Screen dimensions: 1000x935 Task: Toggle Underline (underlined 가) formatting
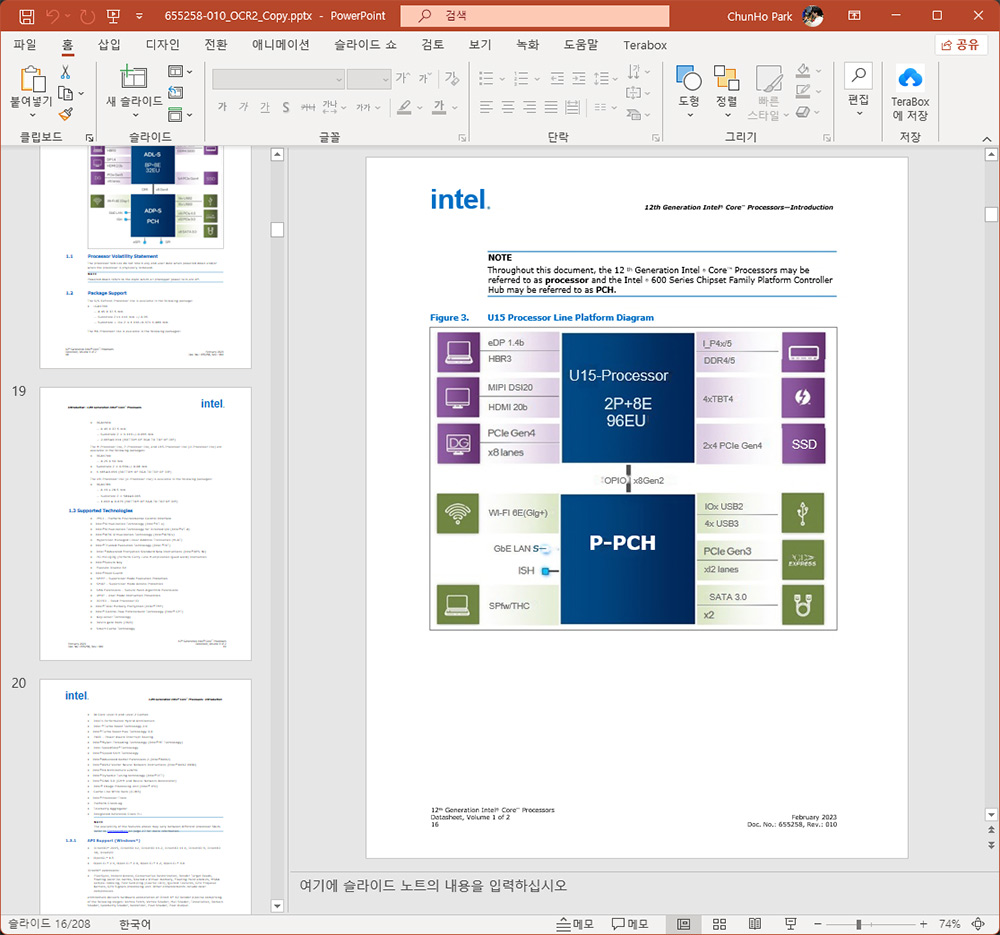click(265, 107)
